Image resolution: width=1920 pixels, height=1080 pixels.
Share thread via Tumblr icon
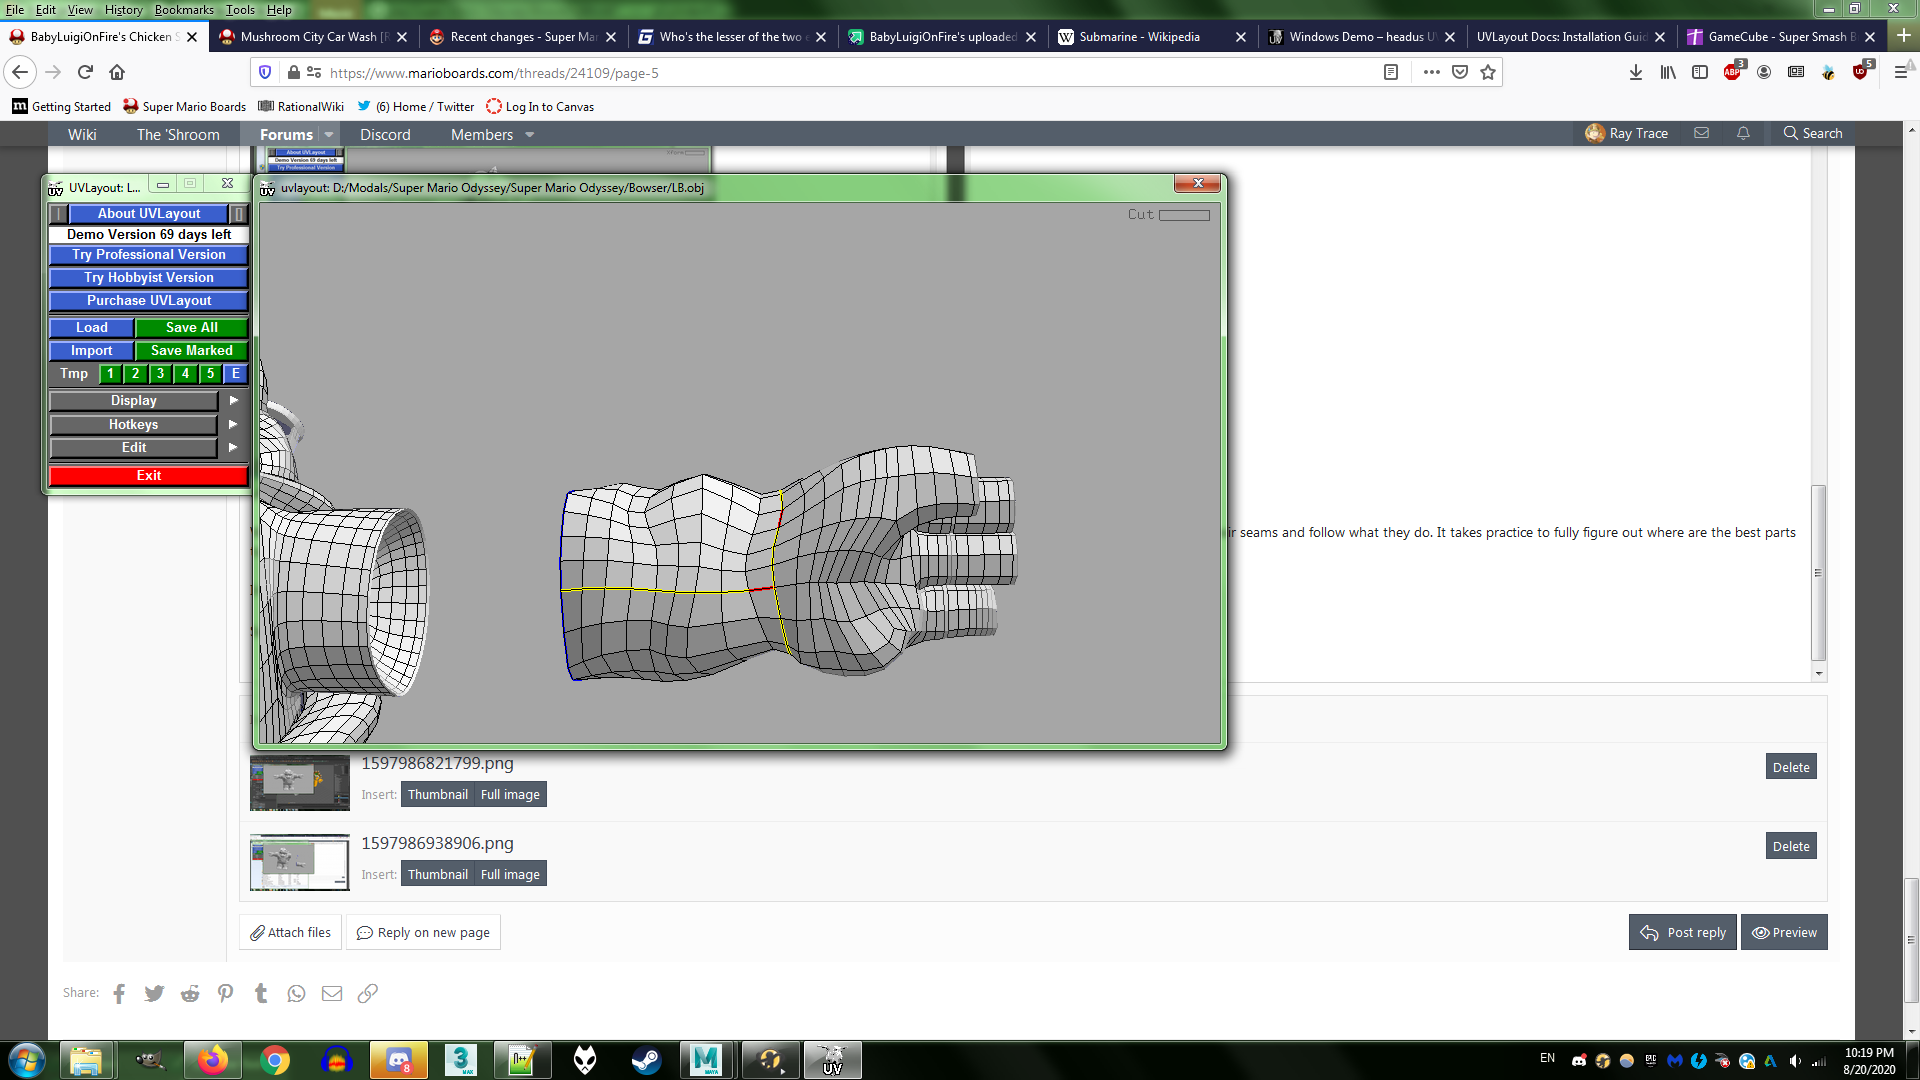pyautogui.click(x=261, y=993)
